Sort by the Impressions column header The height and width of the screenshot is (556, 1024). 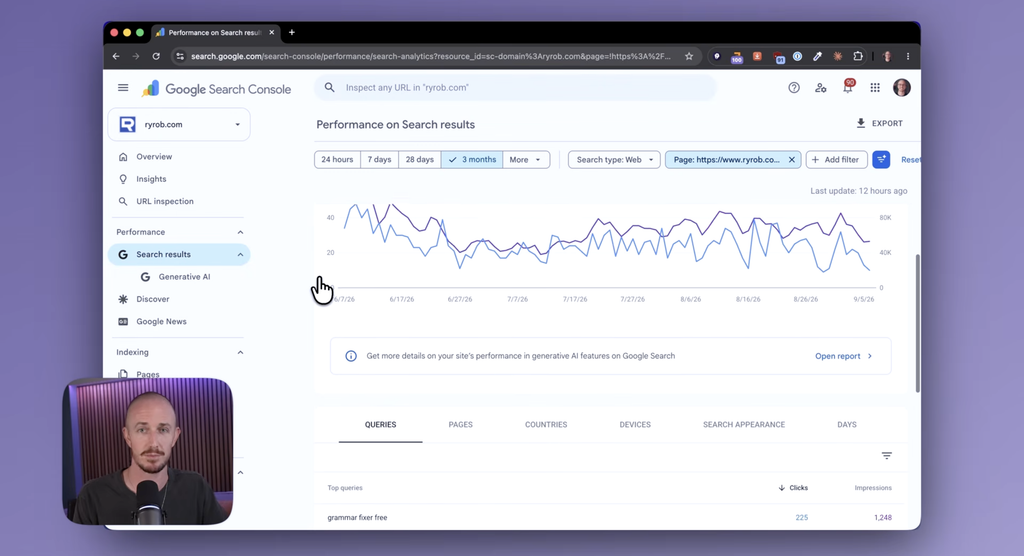pos(873,488)
